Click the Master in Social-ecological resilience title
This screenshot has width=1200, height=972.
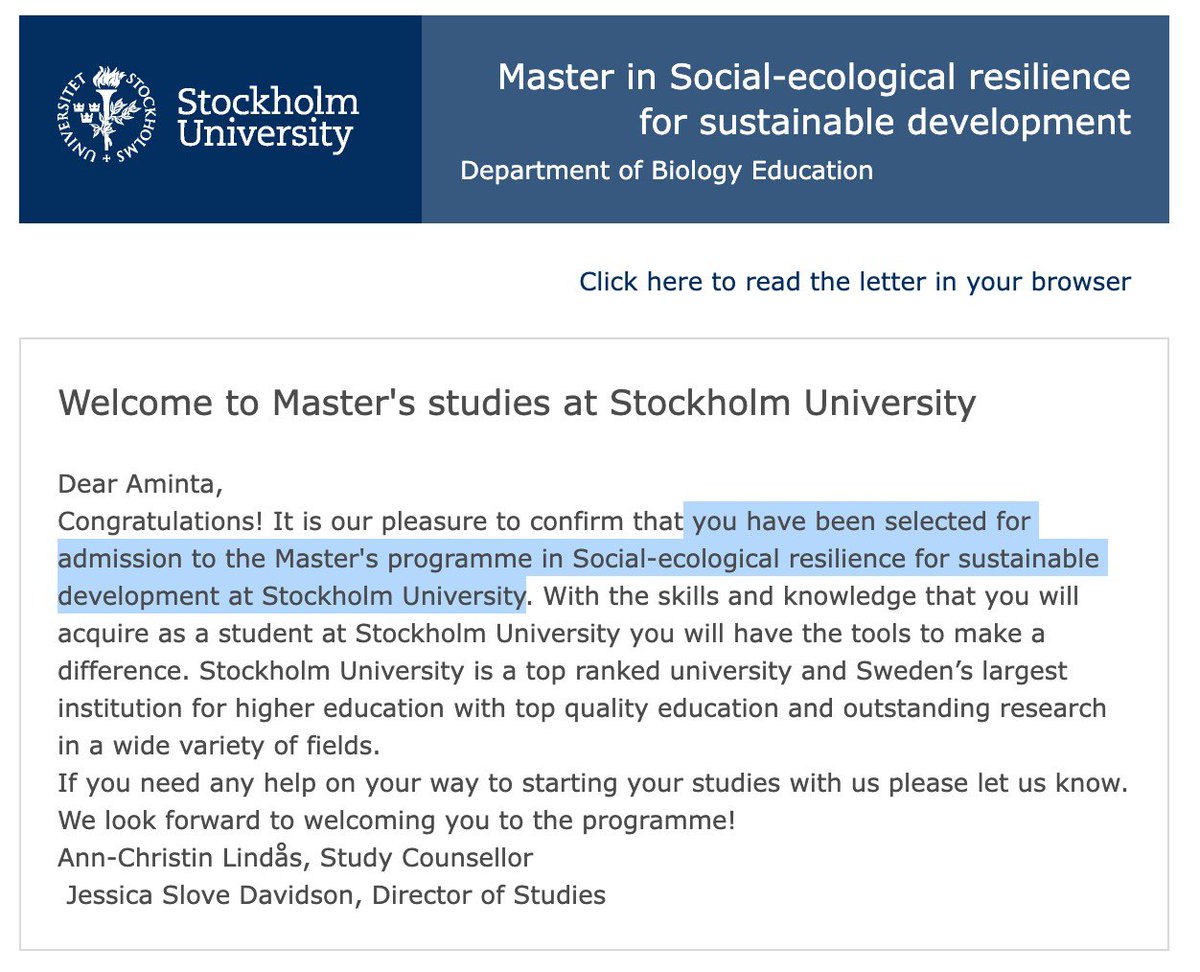pyautogui.click(x=814, y=77)
